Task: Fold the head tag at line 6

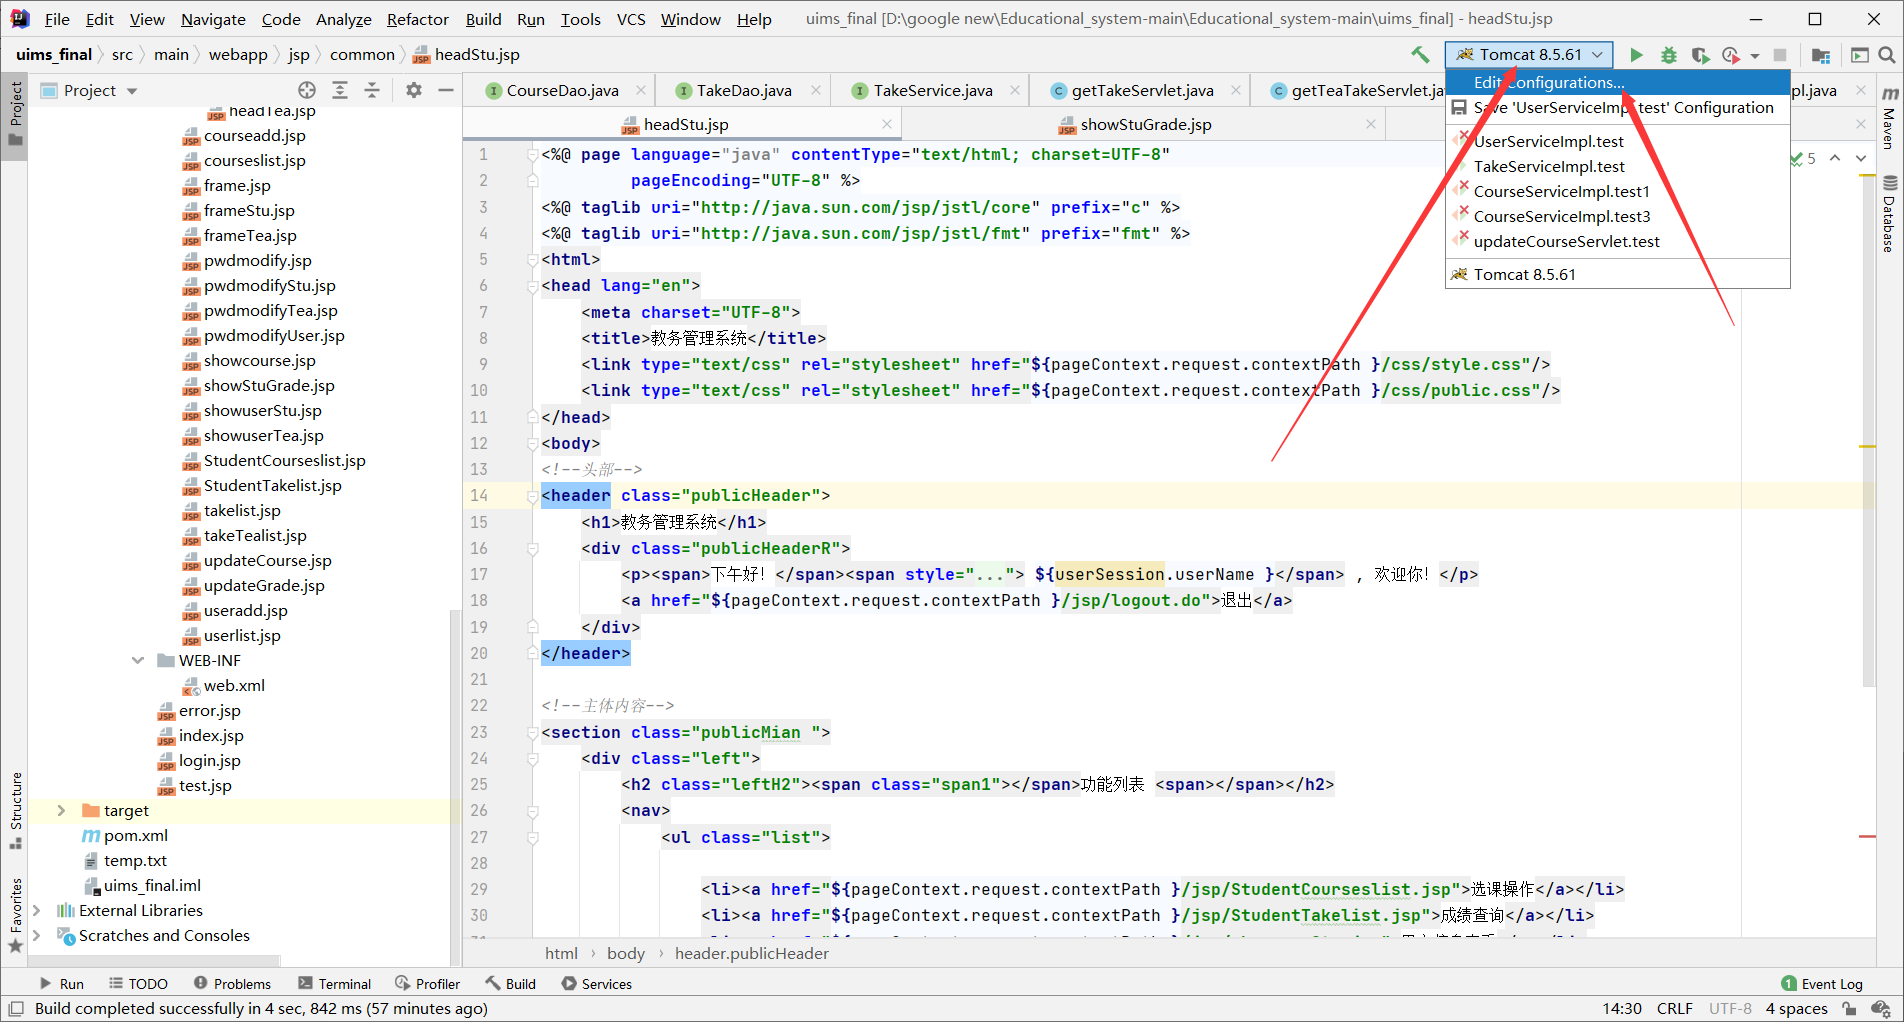Action: point(532,285)
